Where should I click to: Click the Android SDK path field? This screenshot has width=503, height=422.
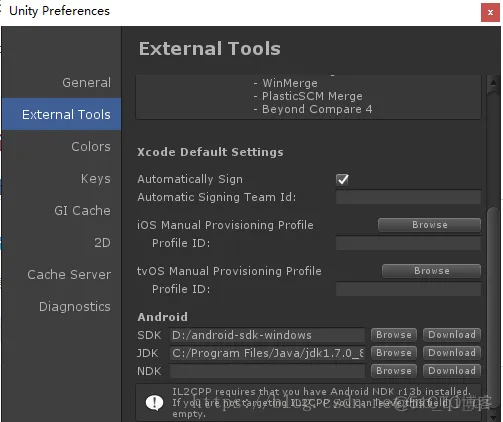pos(267,335)
